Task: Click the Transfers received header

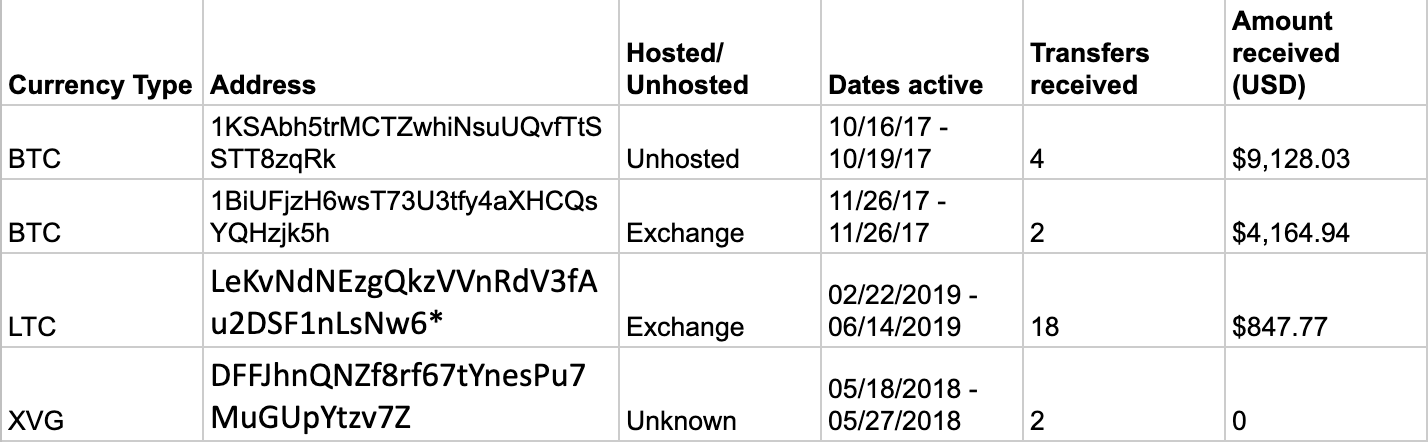Action: click(x=1089, y=68)
